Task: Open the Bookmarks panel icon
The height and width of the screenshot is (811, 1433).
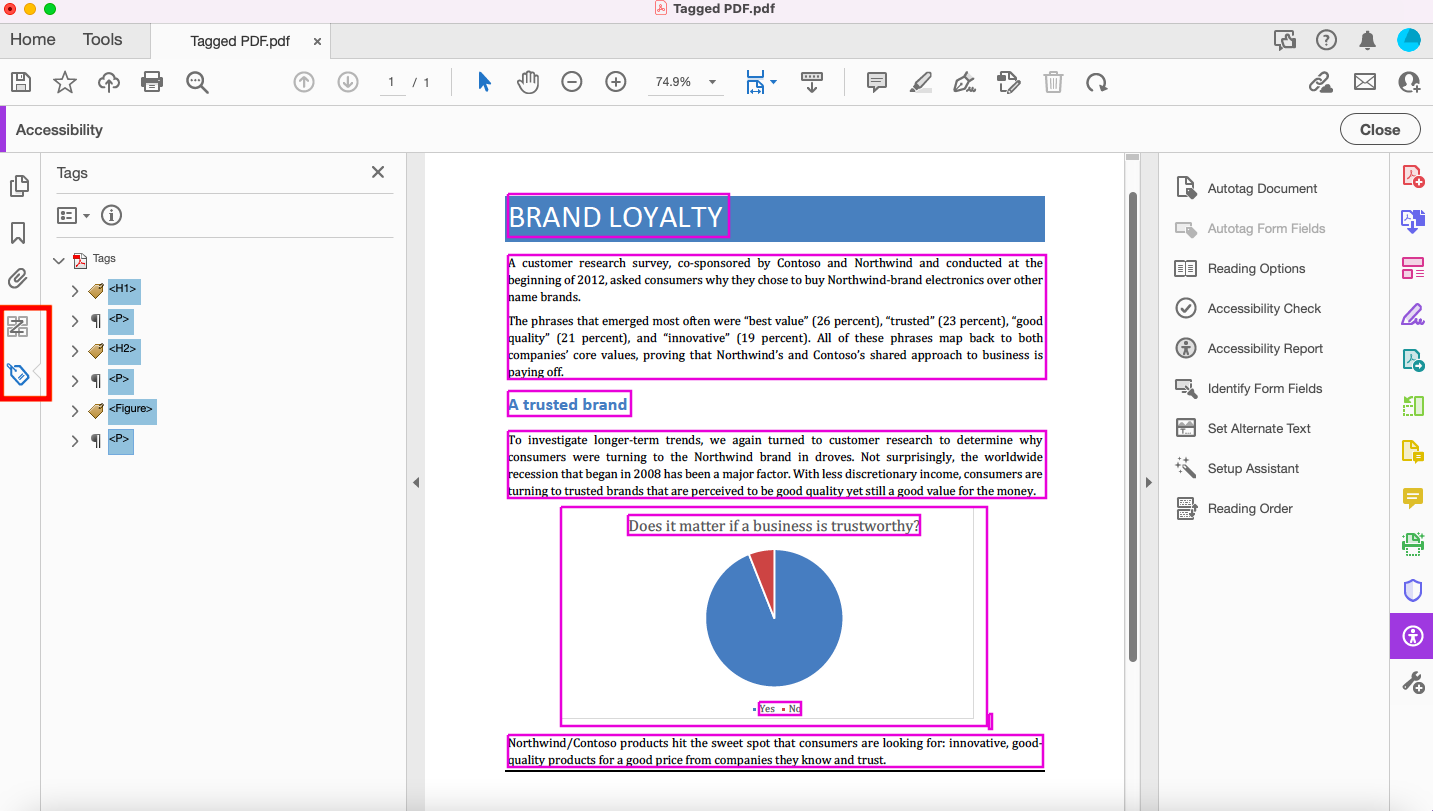Action: (17, 233)
